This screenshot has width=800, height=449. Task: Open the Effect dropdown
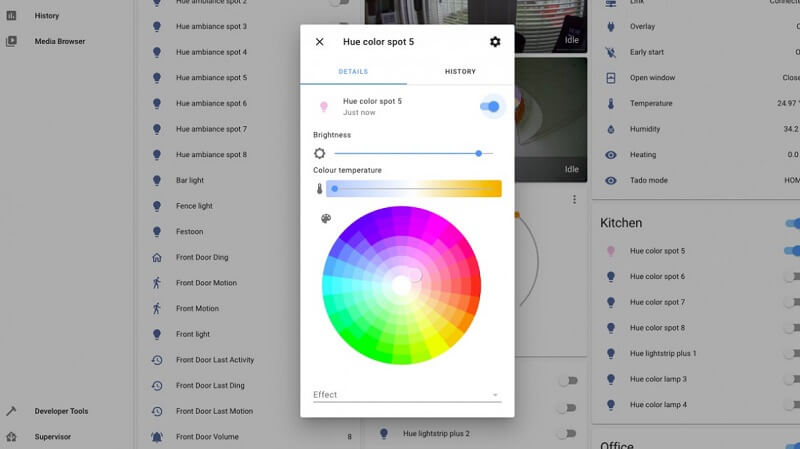pos(407,394)
